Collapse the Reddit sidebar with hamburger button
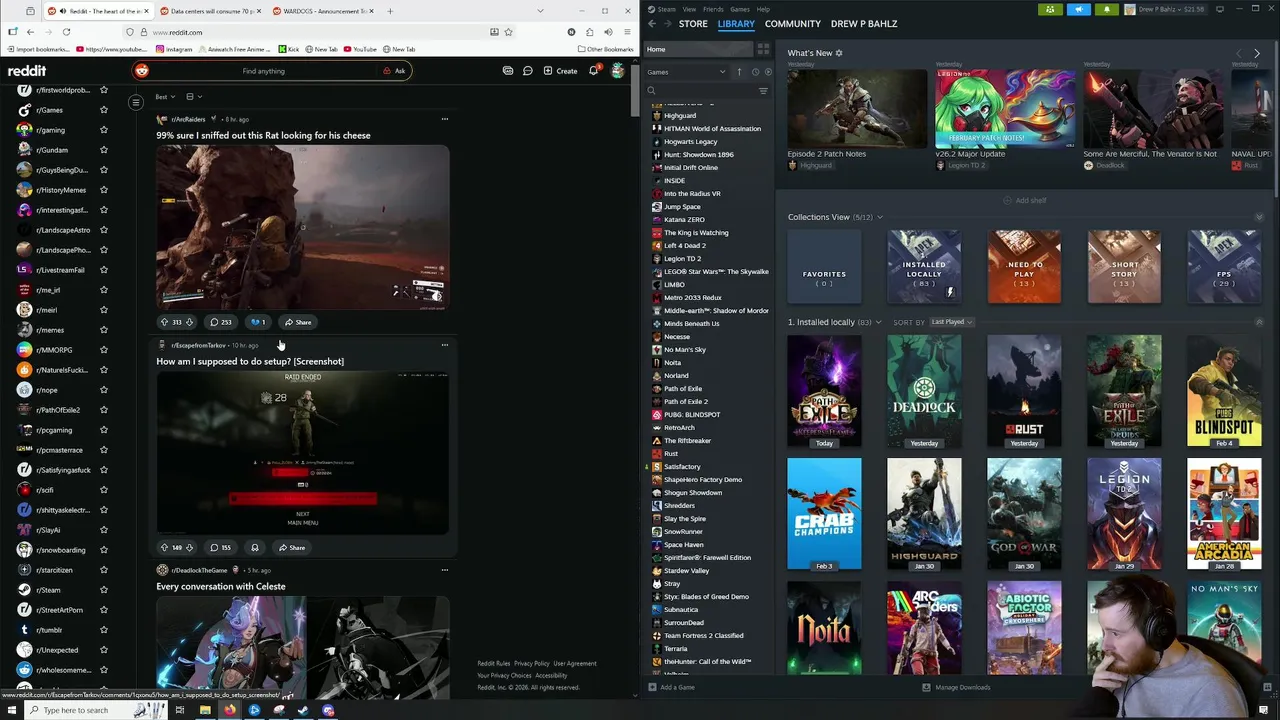Image resolution: width=1280 pixels, height=720 pixels. click(136, 102)
